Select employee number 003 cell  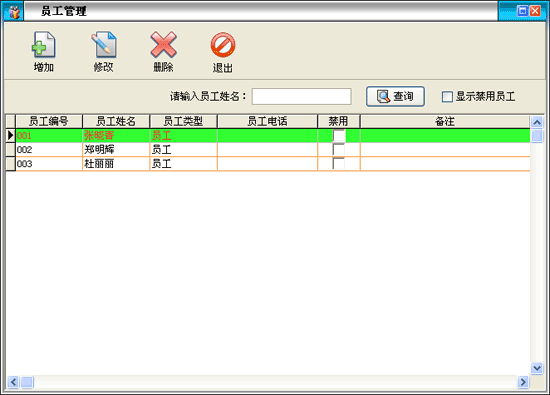click(49, 164)
